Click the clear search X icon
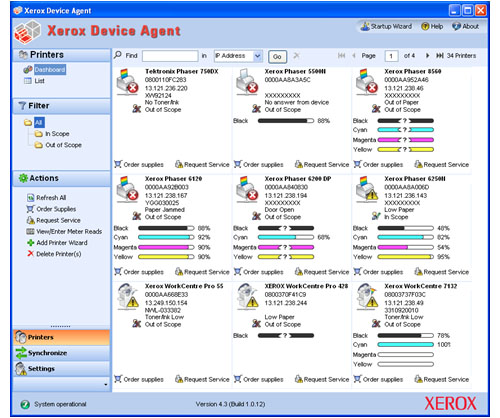This screenshot has height=418, width=500. point(296,56)
